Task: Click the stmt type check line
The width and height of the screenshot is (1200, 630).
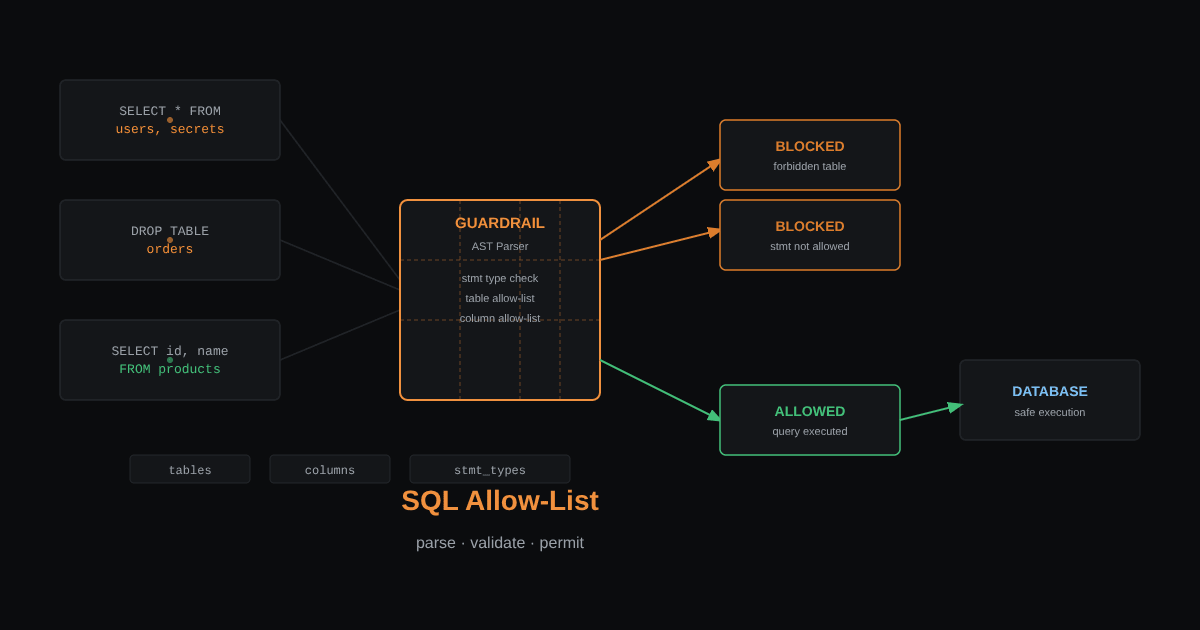Action: 500,278
